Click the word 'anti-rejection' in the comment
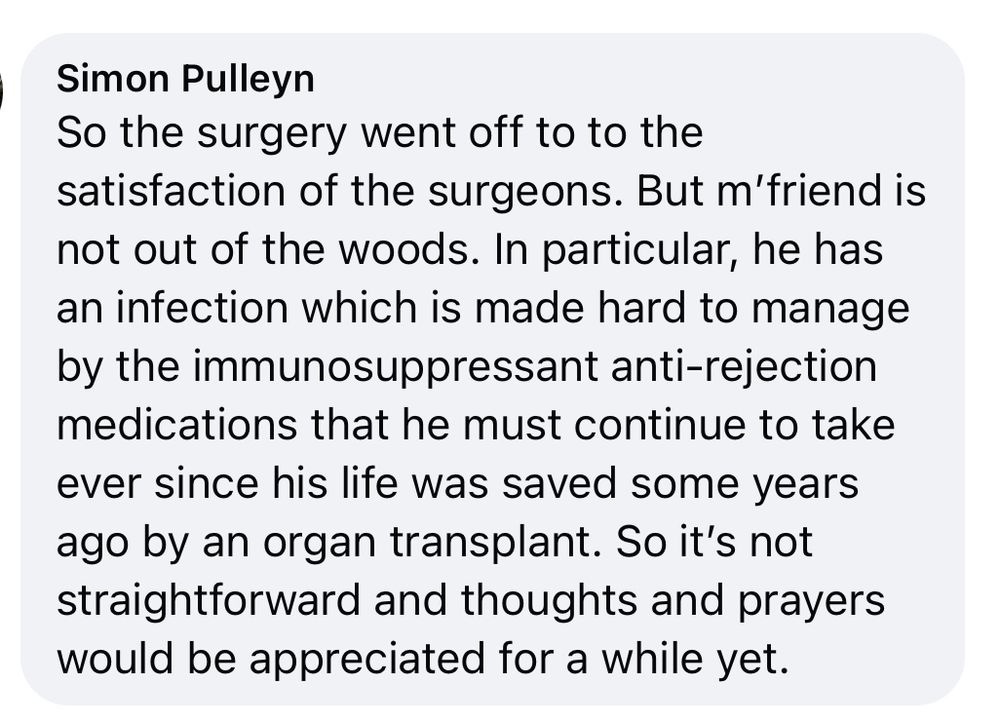 pos(744,369)
